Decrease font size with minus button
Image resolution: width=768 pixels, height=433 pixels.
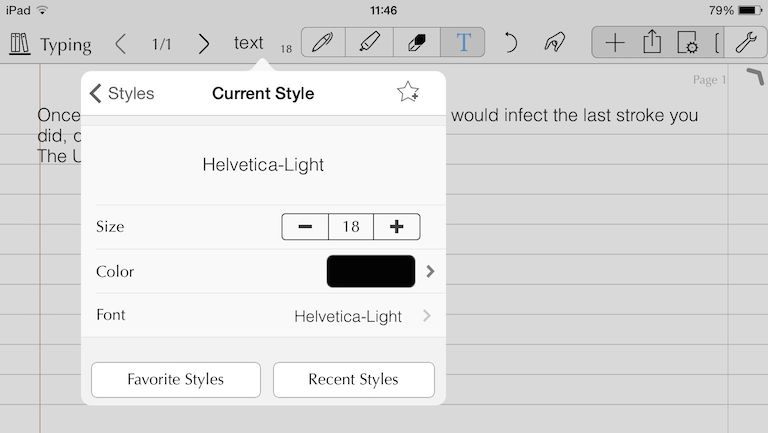click(305, 227)
